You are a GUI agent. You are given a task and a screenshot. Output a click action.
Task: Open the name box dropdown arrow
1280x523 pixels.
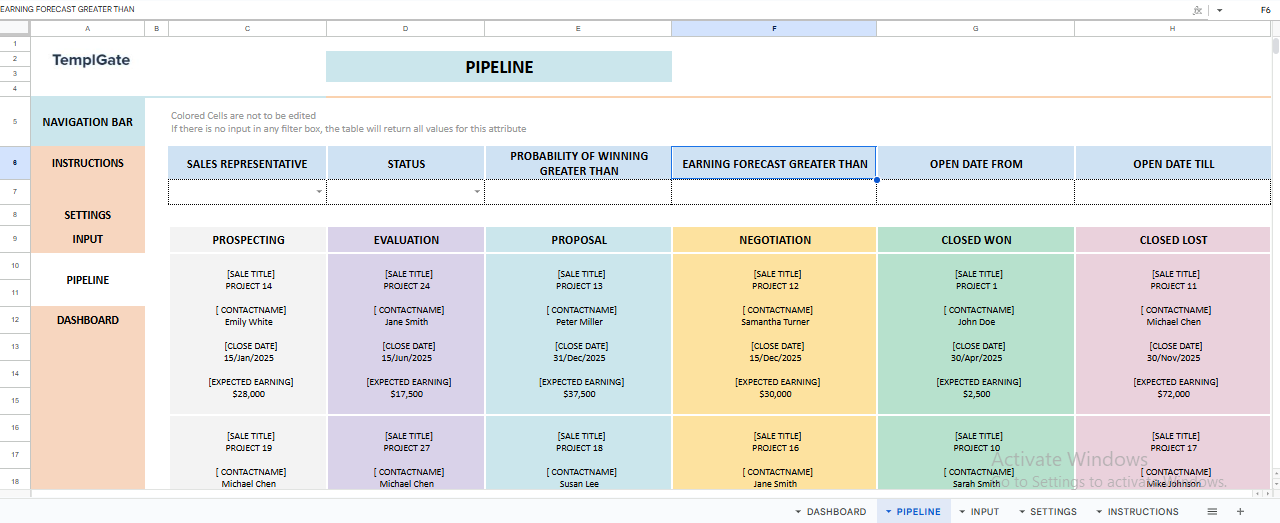coord(1219,10)
